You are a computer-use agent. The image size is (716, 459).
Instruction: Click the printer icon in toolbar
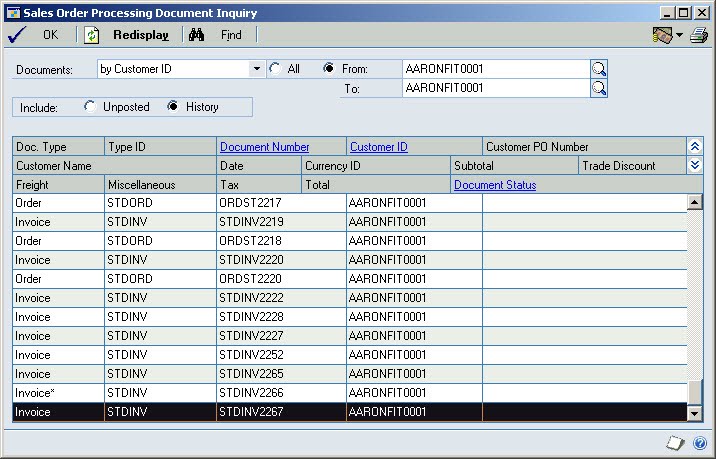click(699, 35)
